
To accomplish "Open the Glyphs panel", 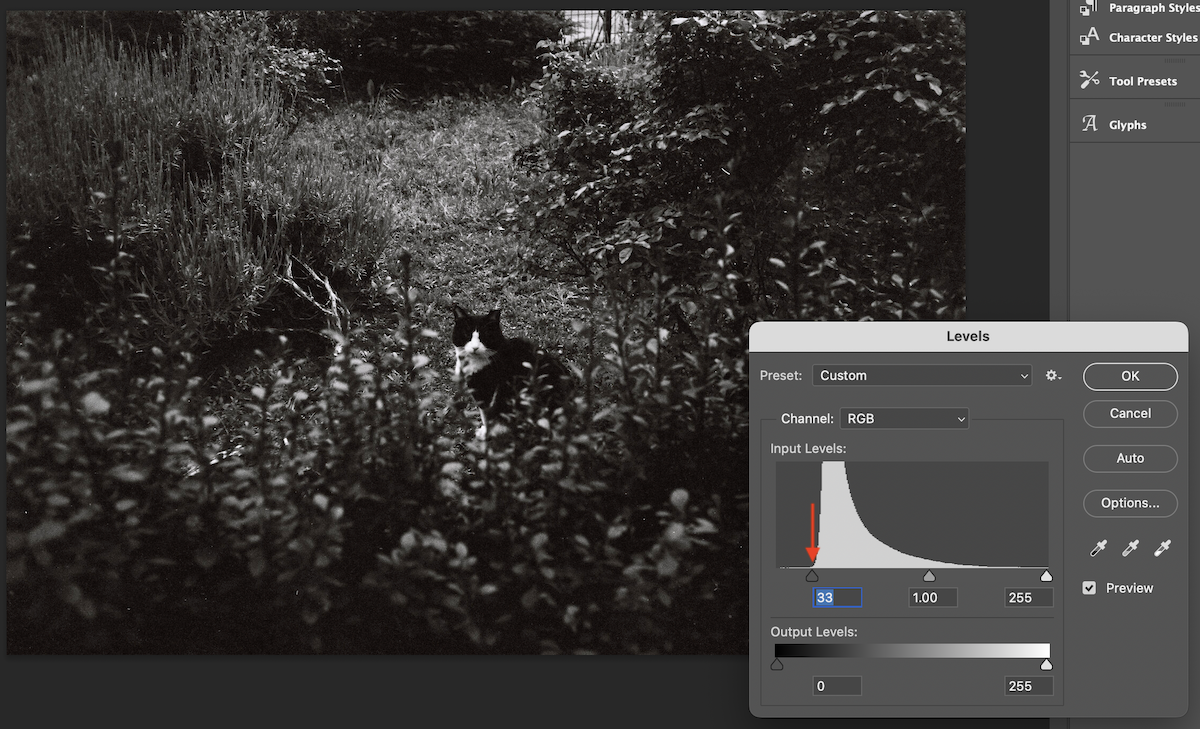I will (x=1114, y=125).
